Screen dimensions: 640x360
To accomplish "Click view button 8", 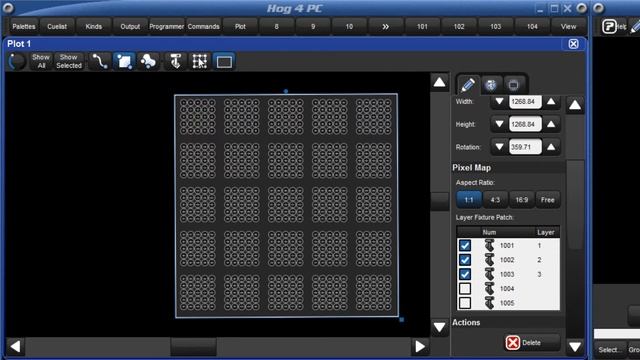I will (276, 27).
